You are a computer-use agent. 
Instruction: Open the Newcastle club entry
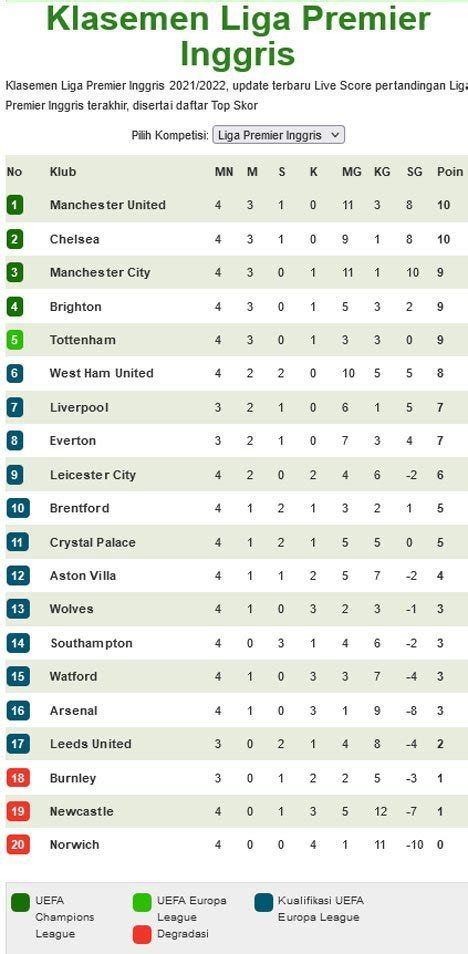click(x=82, y=811)
